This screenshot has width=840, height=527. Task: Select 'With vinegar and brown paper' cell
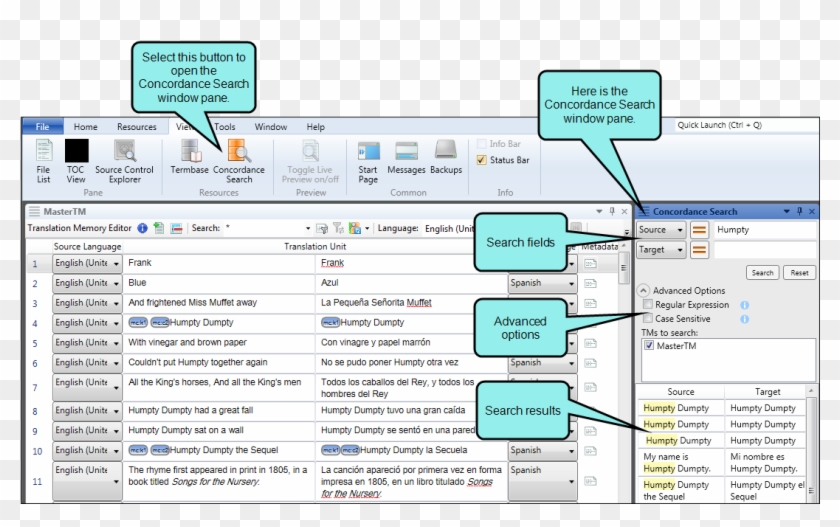coord(219,343)
